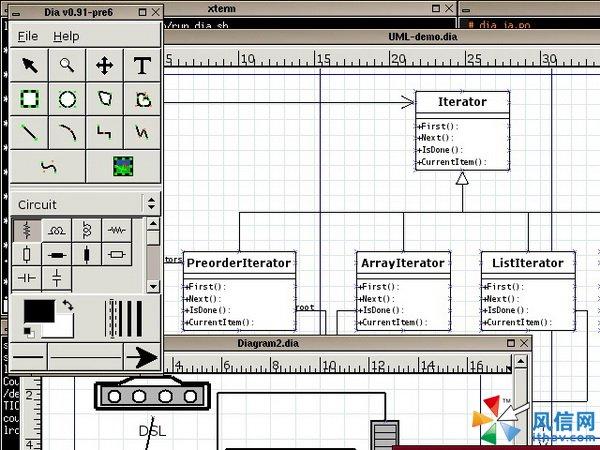Image resolution: width=600 pixels, height=450 pixels.
Task: Select the Text tool
Action: [x=142, y=65]
